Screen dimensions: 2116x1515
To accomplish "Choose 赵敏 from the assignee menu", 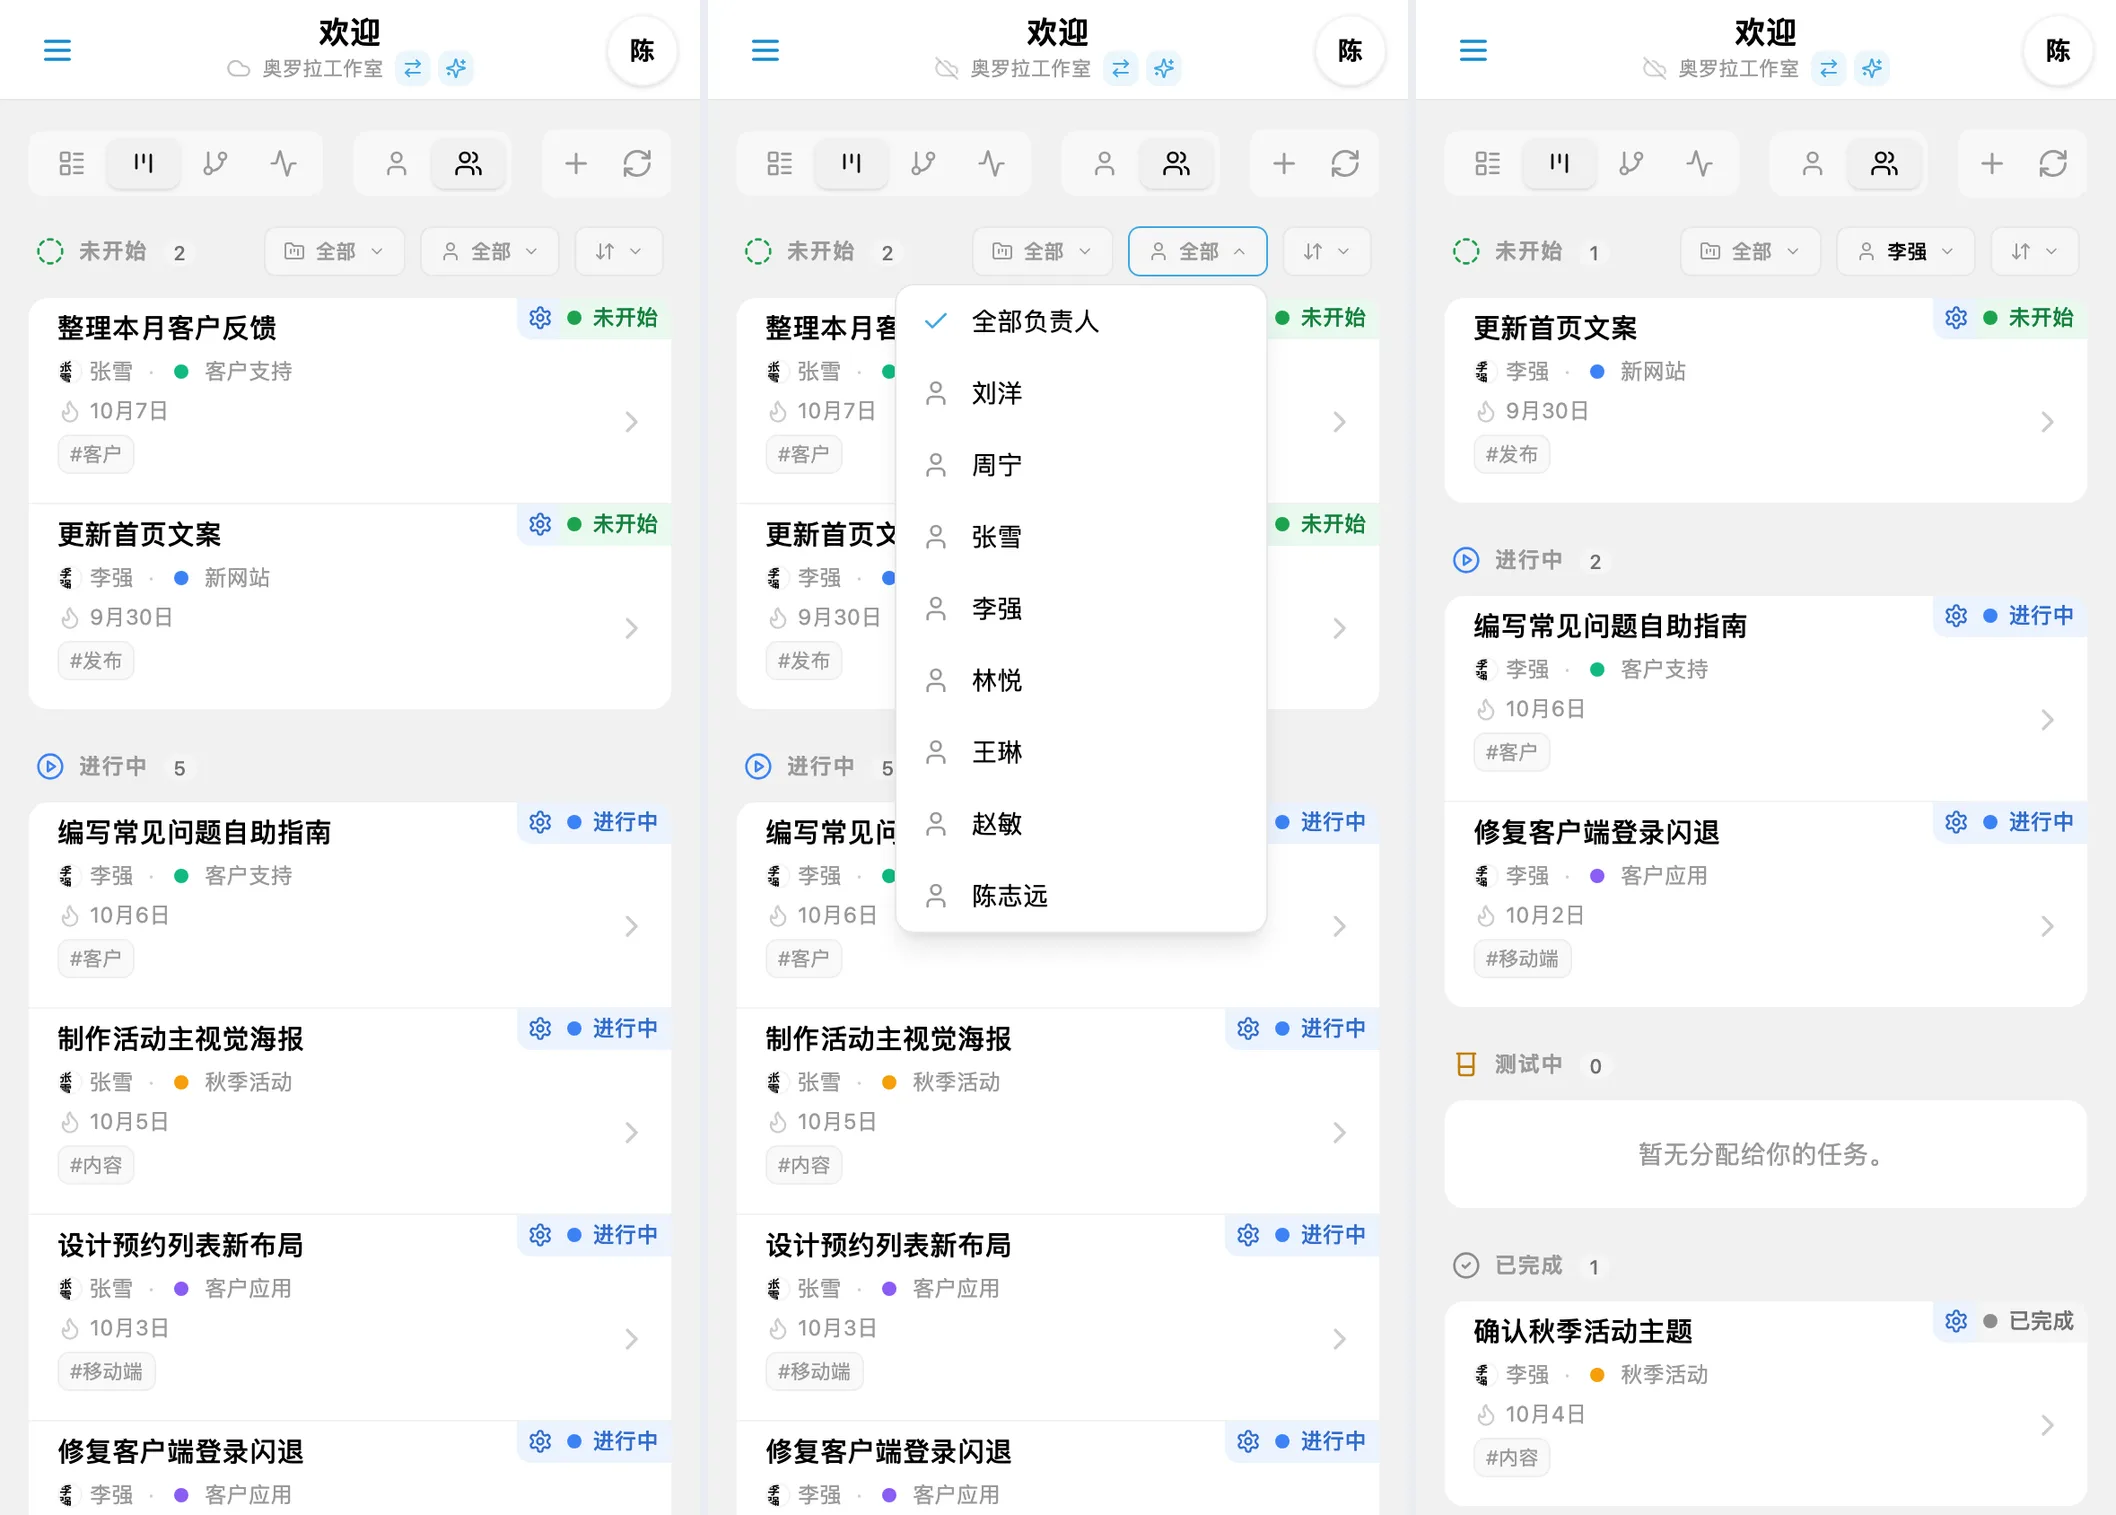I will [1081, 824].
